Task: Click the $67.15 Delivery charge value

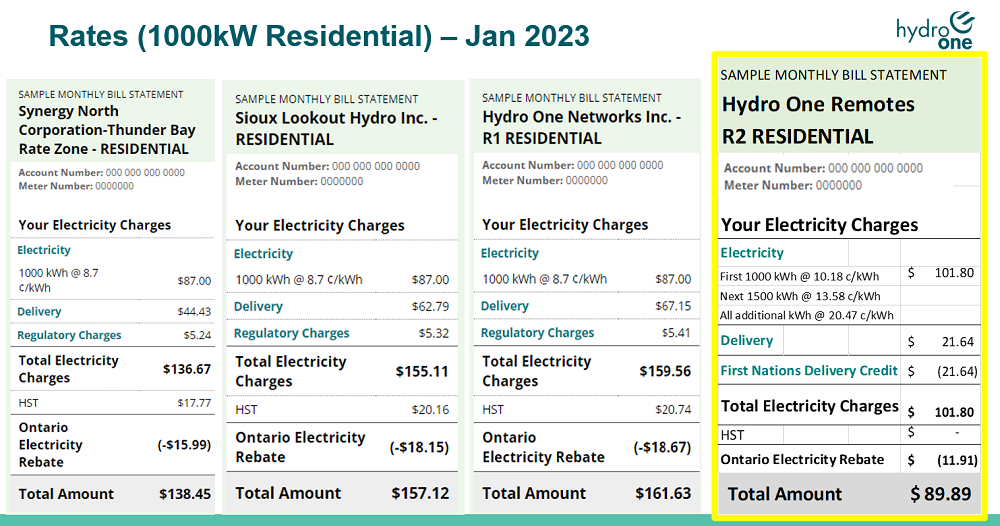Action: tap(671, 306)
